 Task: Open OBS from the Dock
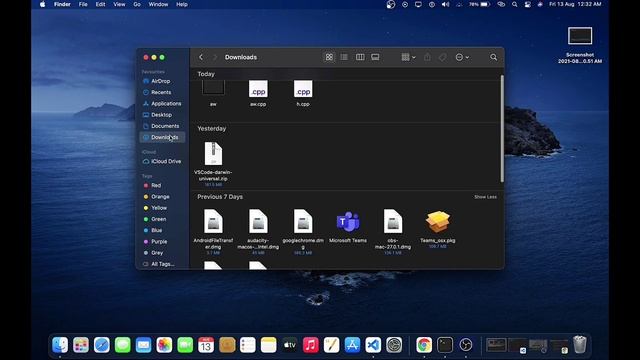click(466, 345)
